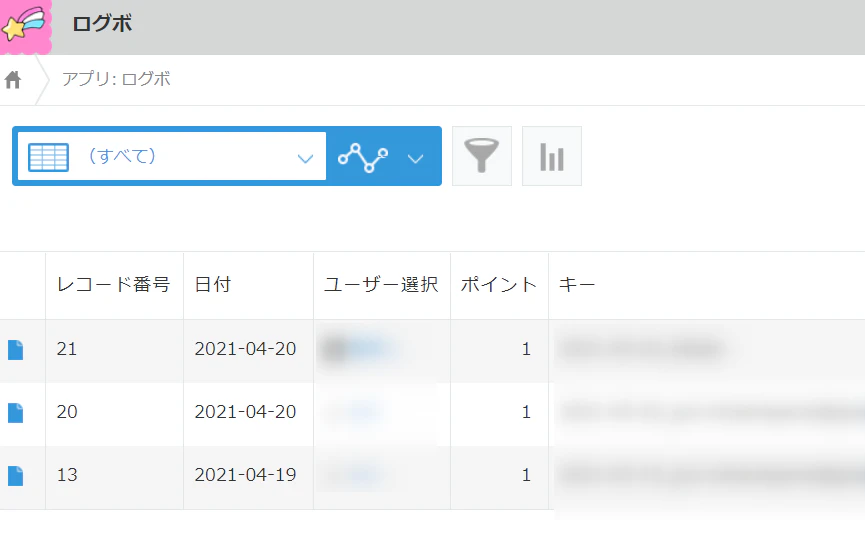This screenshot has height=534, width=865.
Task: Open record 13 details icon
Action: tap(15, 476)
